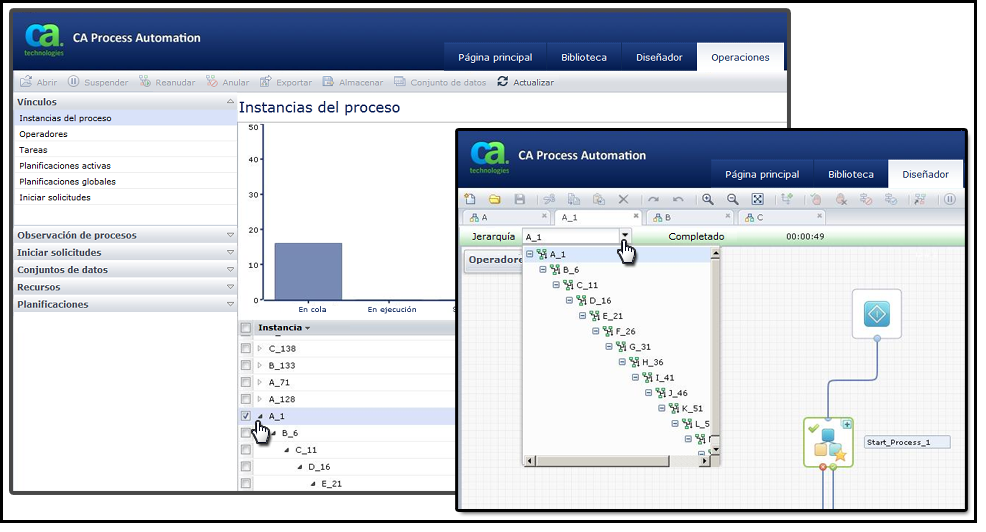This screenshot has width=986, height=532.
Task: Expand the C_138 instance row
Action: (260, 348)
